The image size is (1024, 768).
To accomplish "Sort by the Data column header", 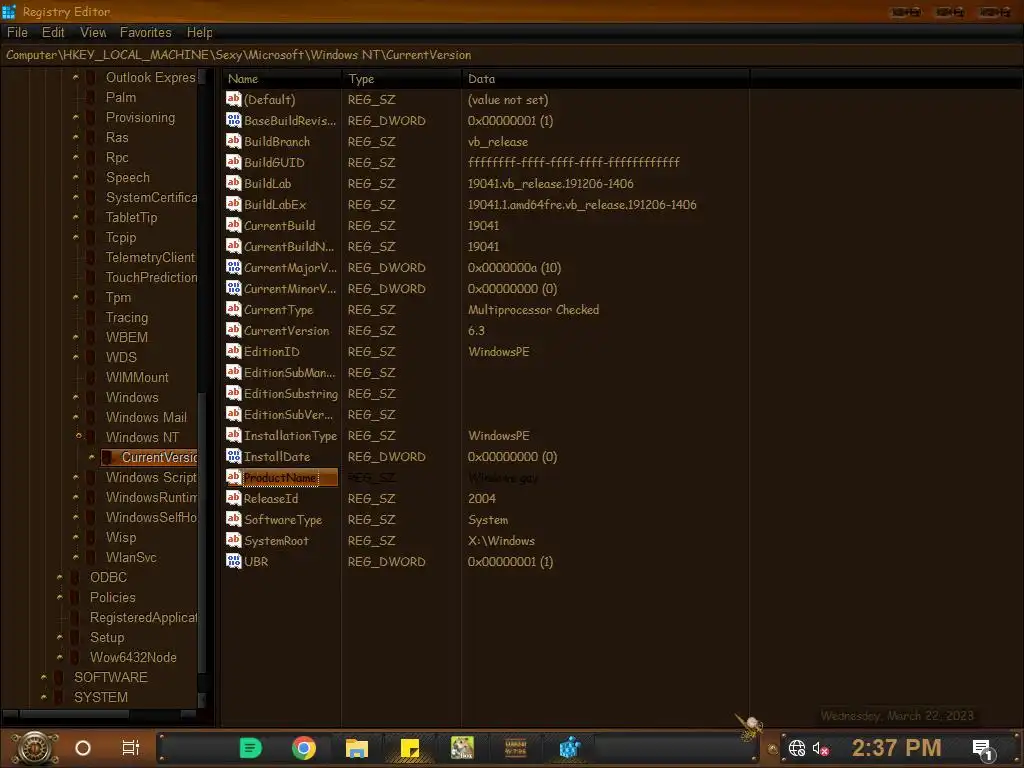I will point(605,78).
